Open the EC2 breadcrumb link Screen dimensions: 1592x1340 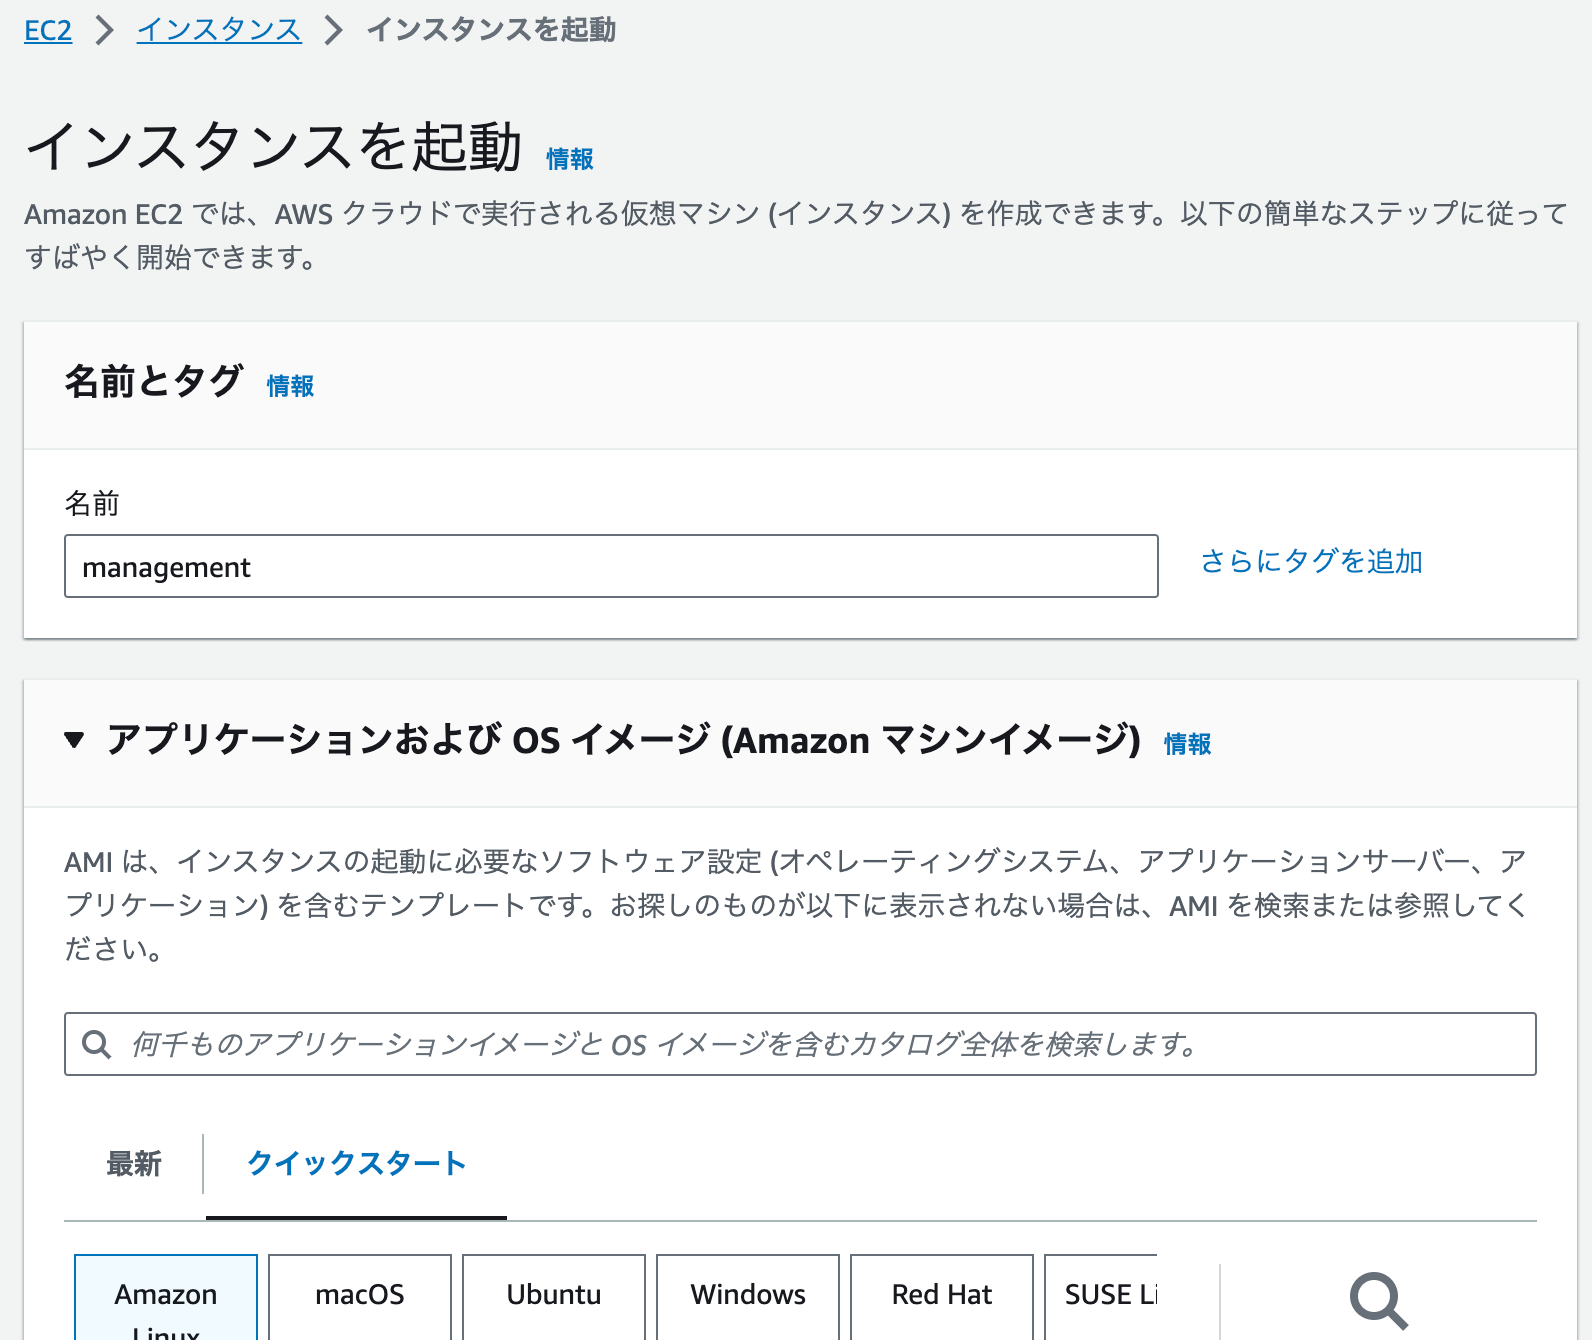(48, 30)
